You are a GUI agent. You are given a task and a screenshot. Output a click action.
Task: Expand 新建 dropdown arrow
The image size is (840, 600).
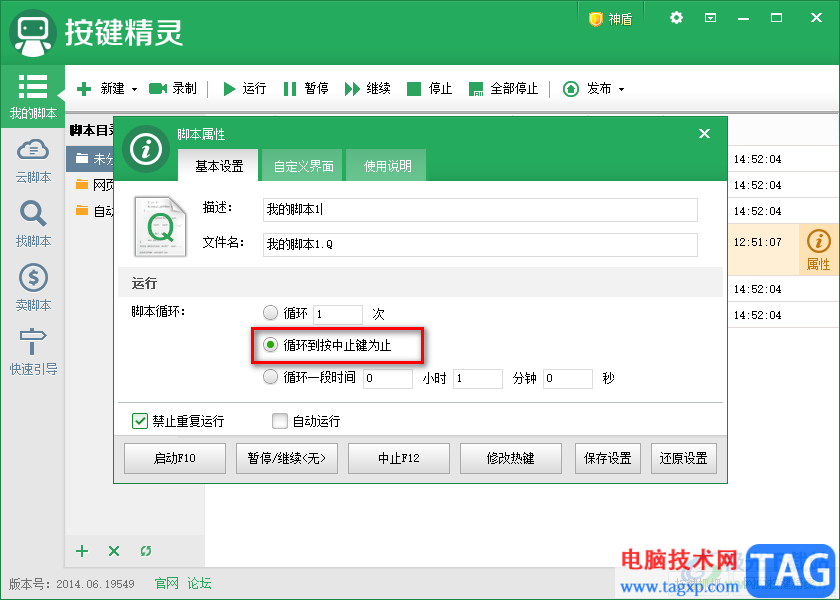[x=134, y=89]
